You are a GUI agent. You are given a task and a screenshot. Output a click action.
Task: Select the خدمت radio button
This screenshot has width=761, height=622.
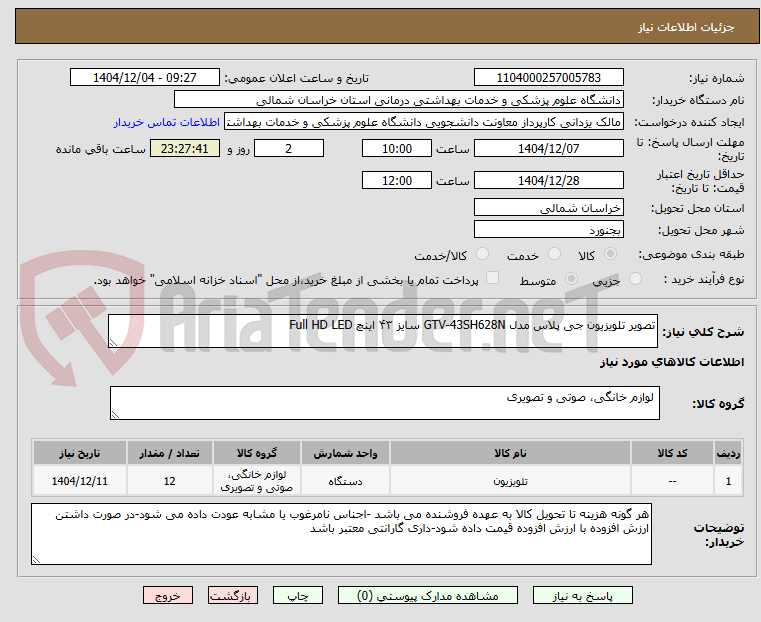(554, 254)
